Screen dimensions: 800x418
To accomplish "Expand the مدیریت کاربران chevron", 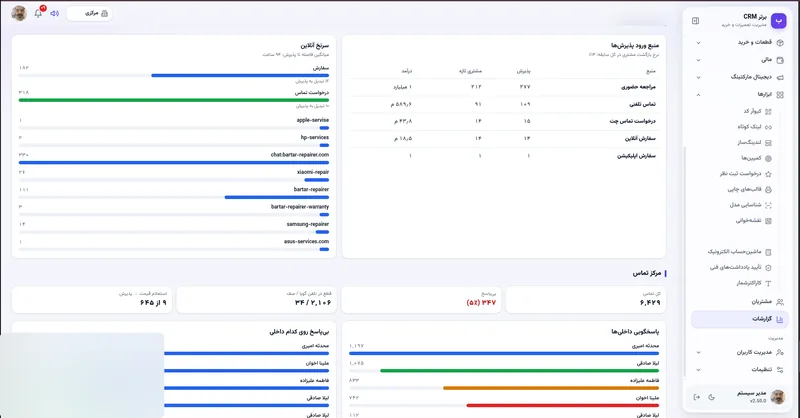I will coord(698,352).
